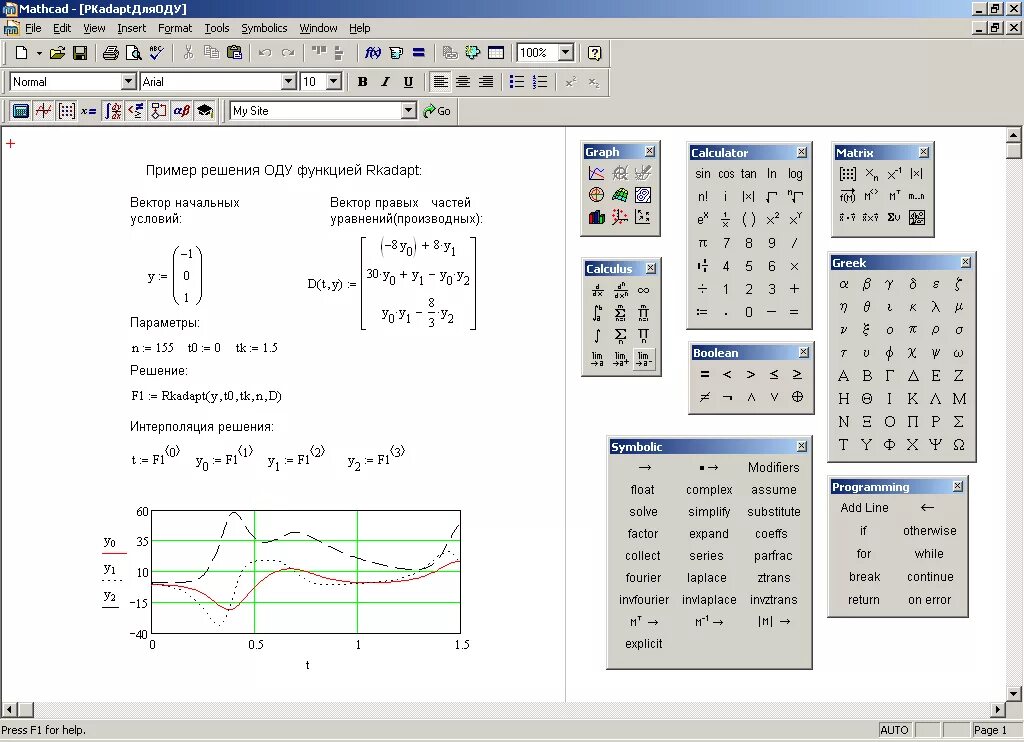
Task: Set center text alignment
Action: tap(463, 82)
